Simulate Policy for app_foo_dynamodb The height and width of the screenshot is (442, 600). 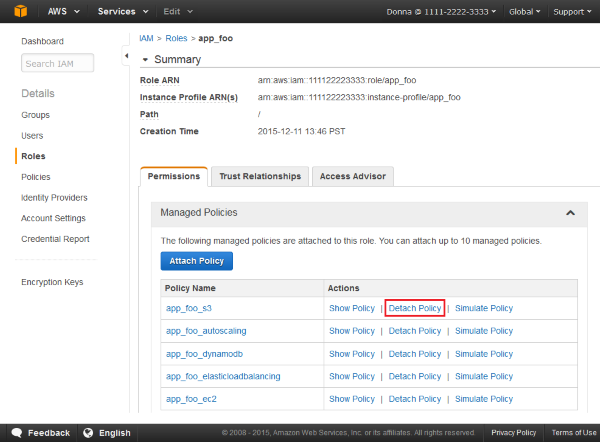[x=484, y=354]
